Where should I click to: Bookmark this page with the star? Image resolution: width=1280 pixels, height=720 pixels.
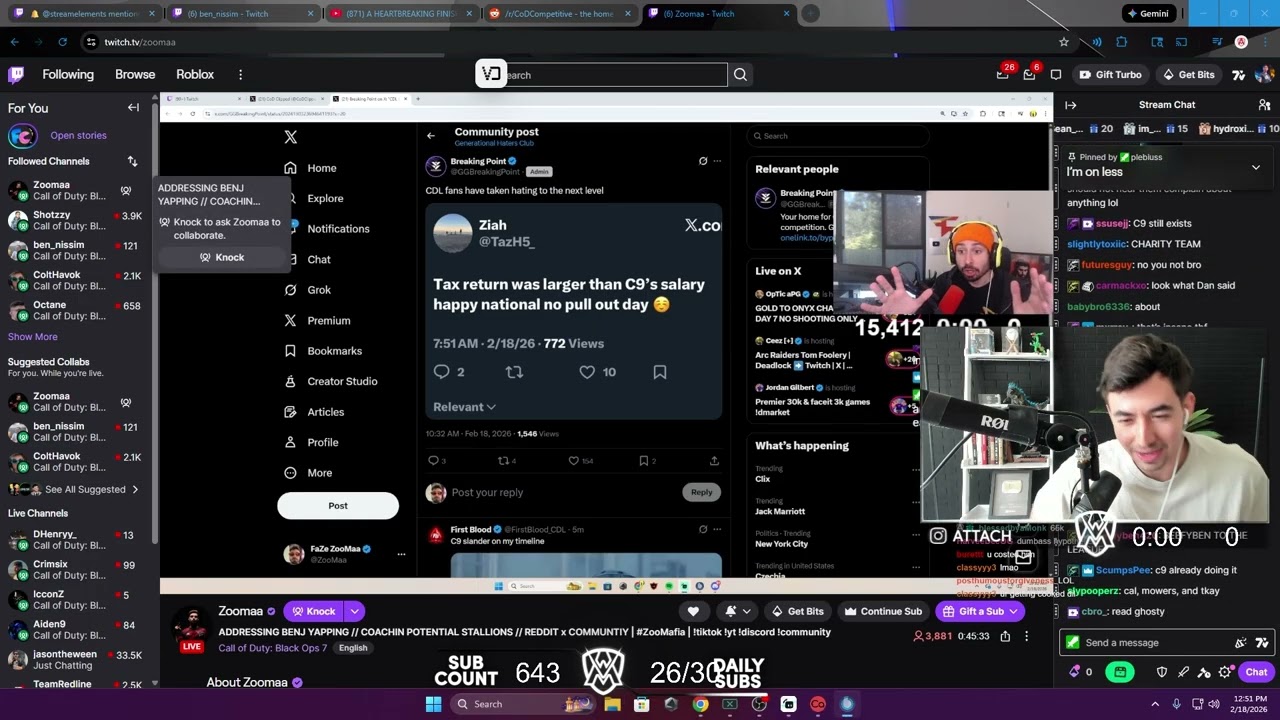click(x=1064, y=42)
